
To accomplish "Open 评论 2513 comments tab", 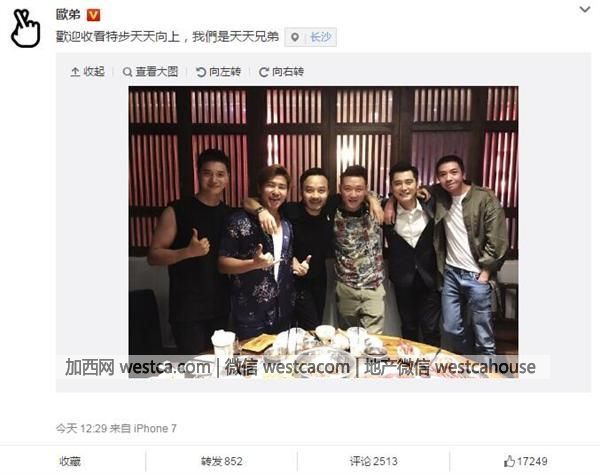I will 373,461.
